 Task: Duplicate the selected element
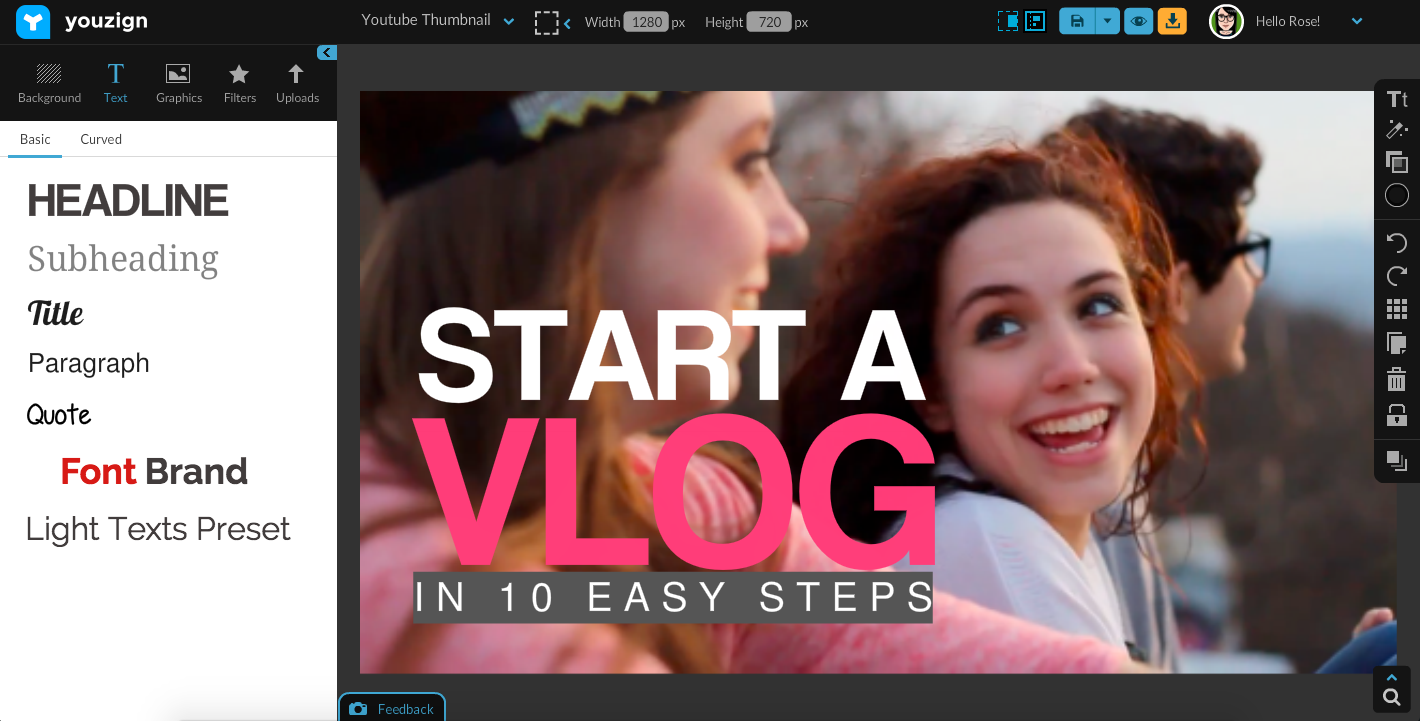point(1397,343)
